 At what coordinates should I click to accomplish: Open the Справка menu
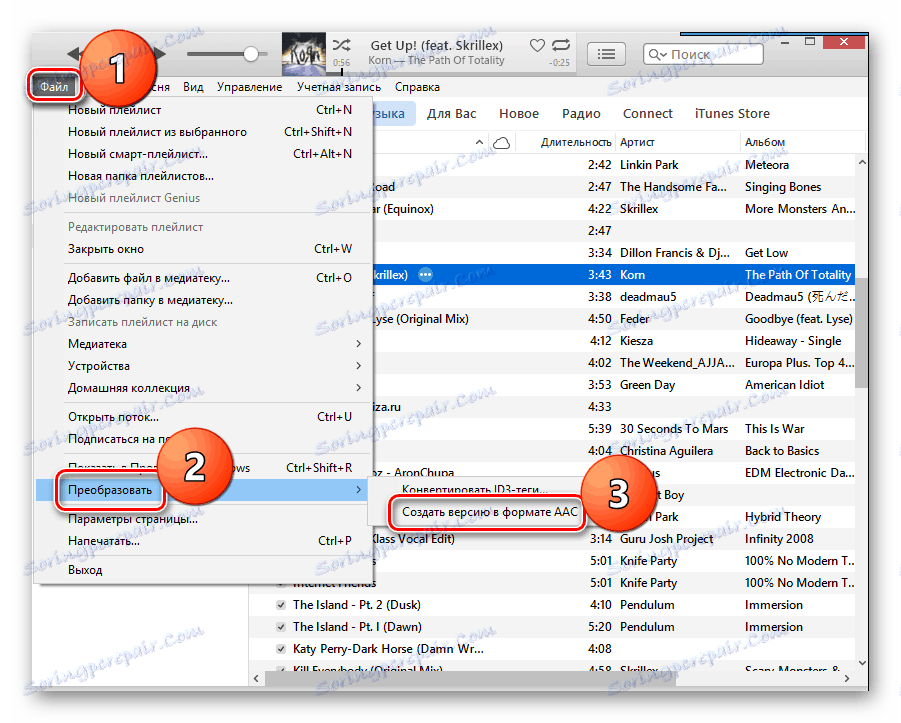[x=417, y=87]
